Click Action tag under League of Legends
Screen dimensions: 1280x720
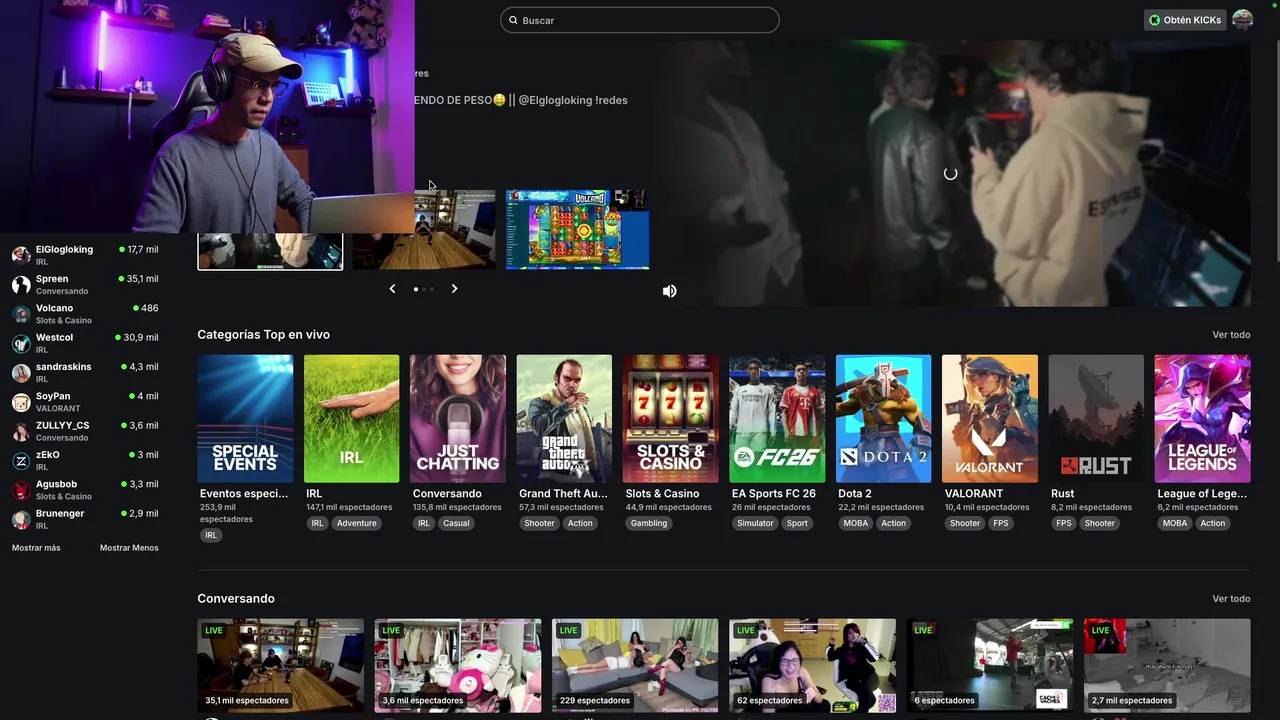(x=1213, y=523)
